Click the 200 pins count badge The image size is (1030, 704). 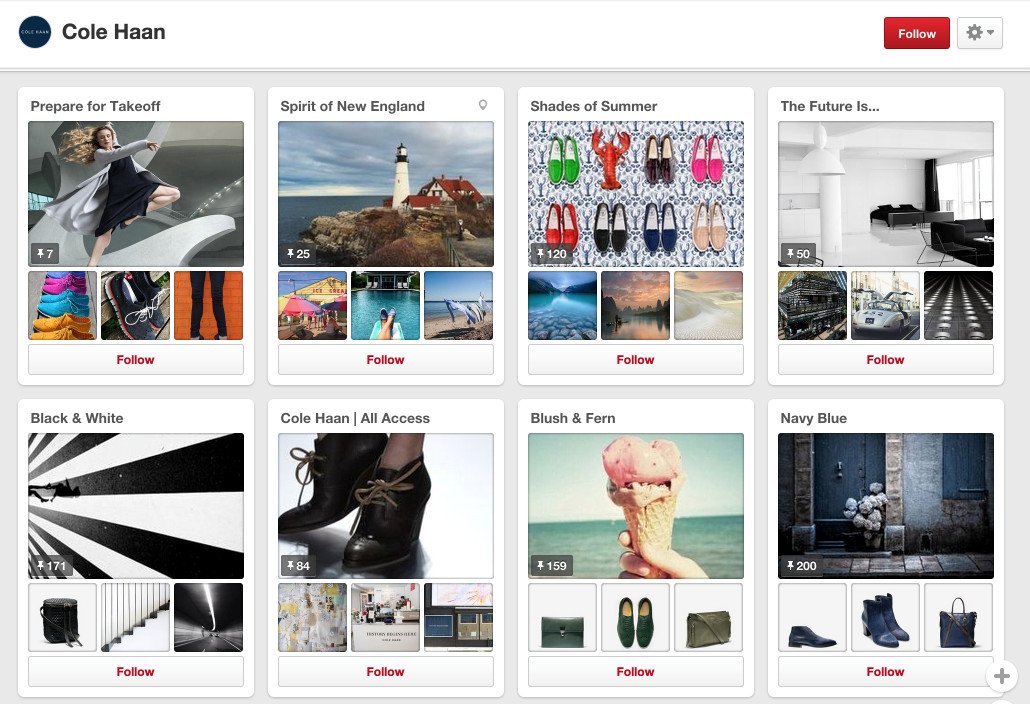(801, 565)
